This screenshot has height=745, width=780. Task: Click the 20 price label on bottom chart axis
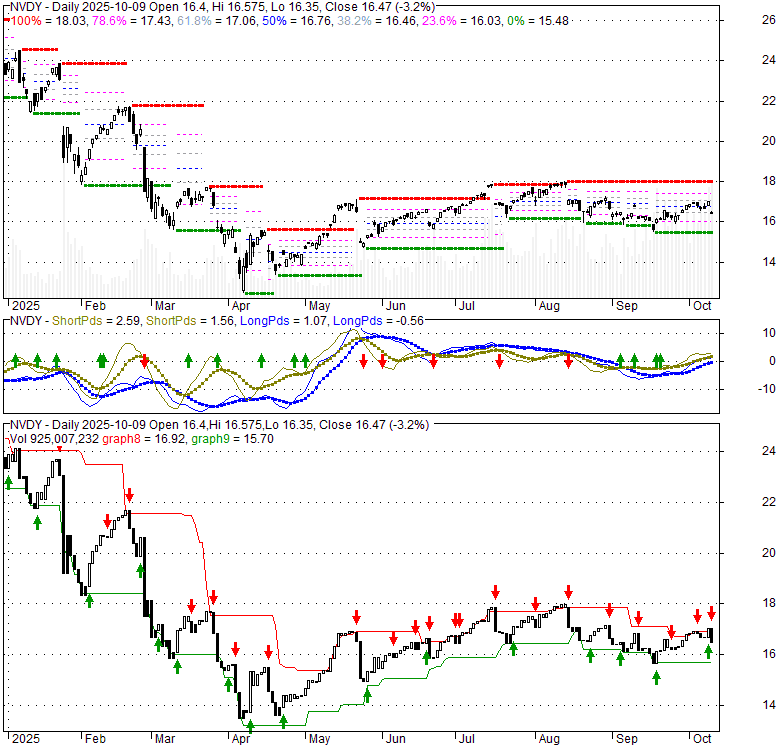[769, 553]
